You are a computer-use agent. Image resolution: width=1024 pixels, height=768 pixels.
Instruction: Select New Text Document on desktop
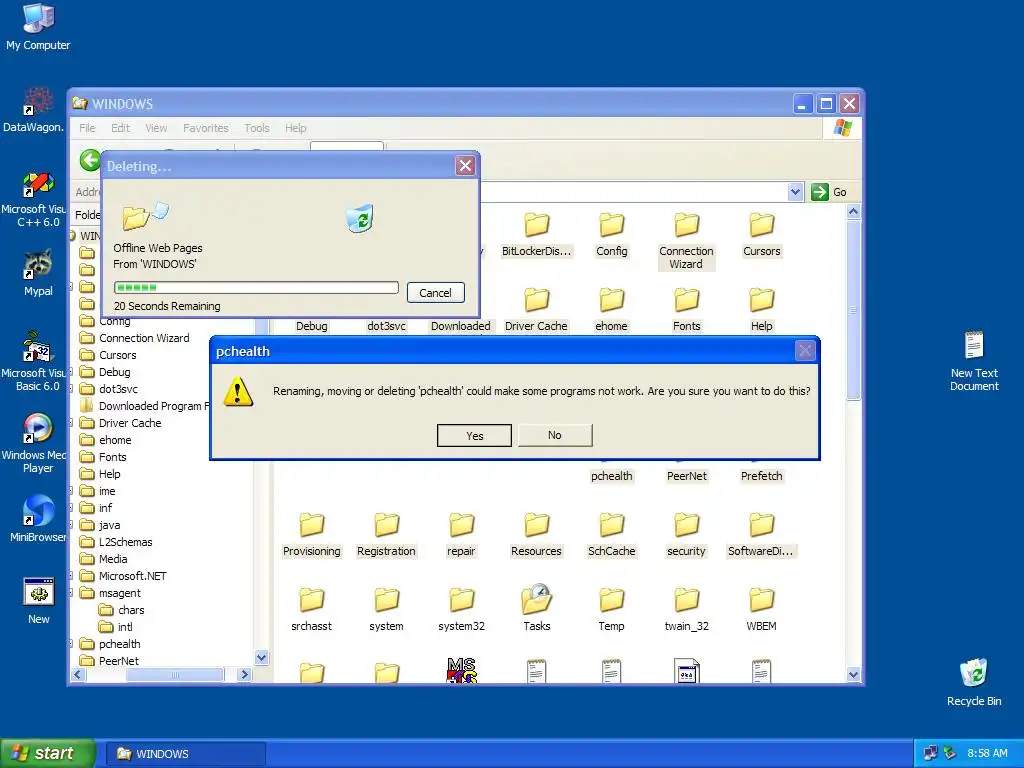[974, 360]
